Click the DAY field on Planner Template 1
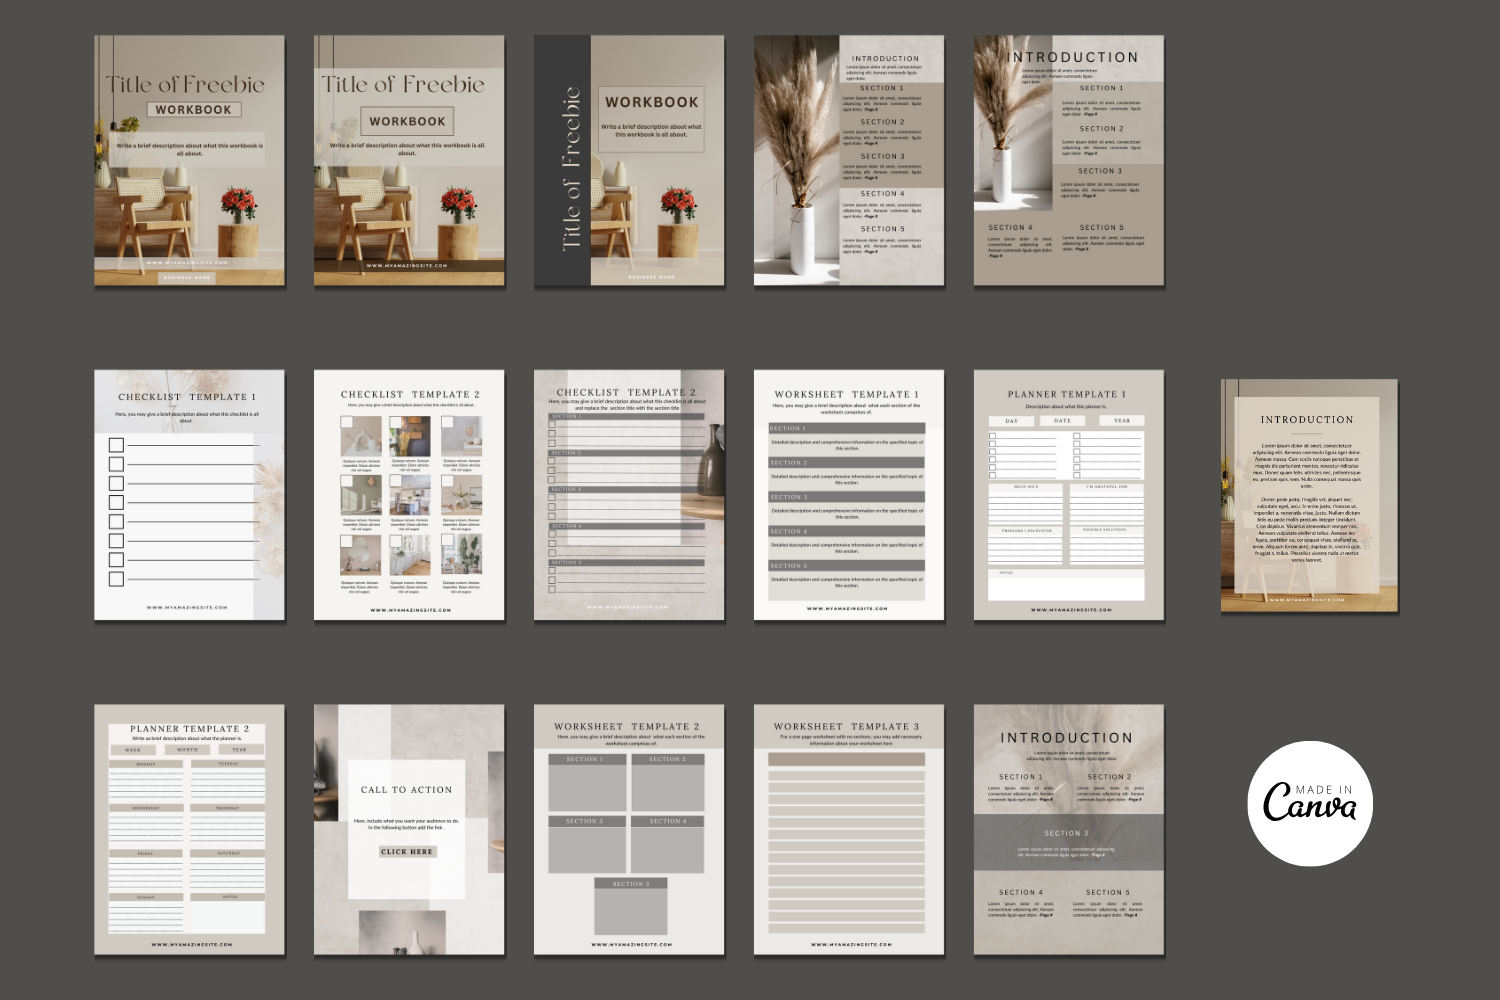 click(1012, 421)
